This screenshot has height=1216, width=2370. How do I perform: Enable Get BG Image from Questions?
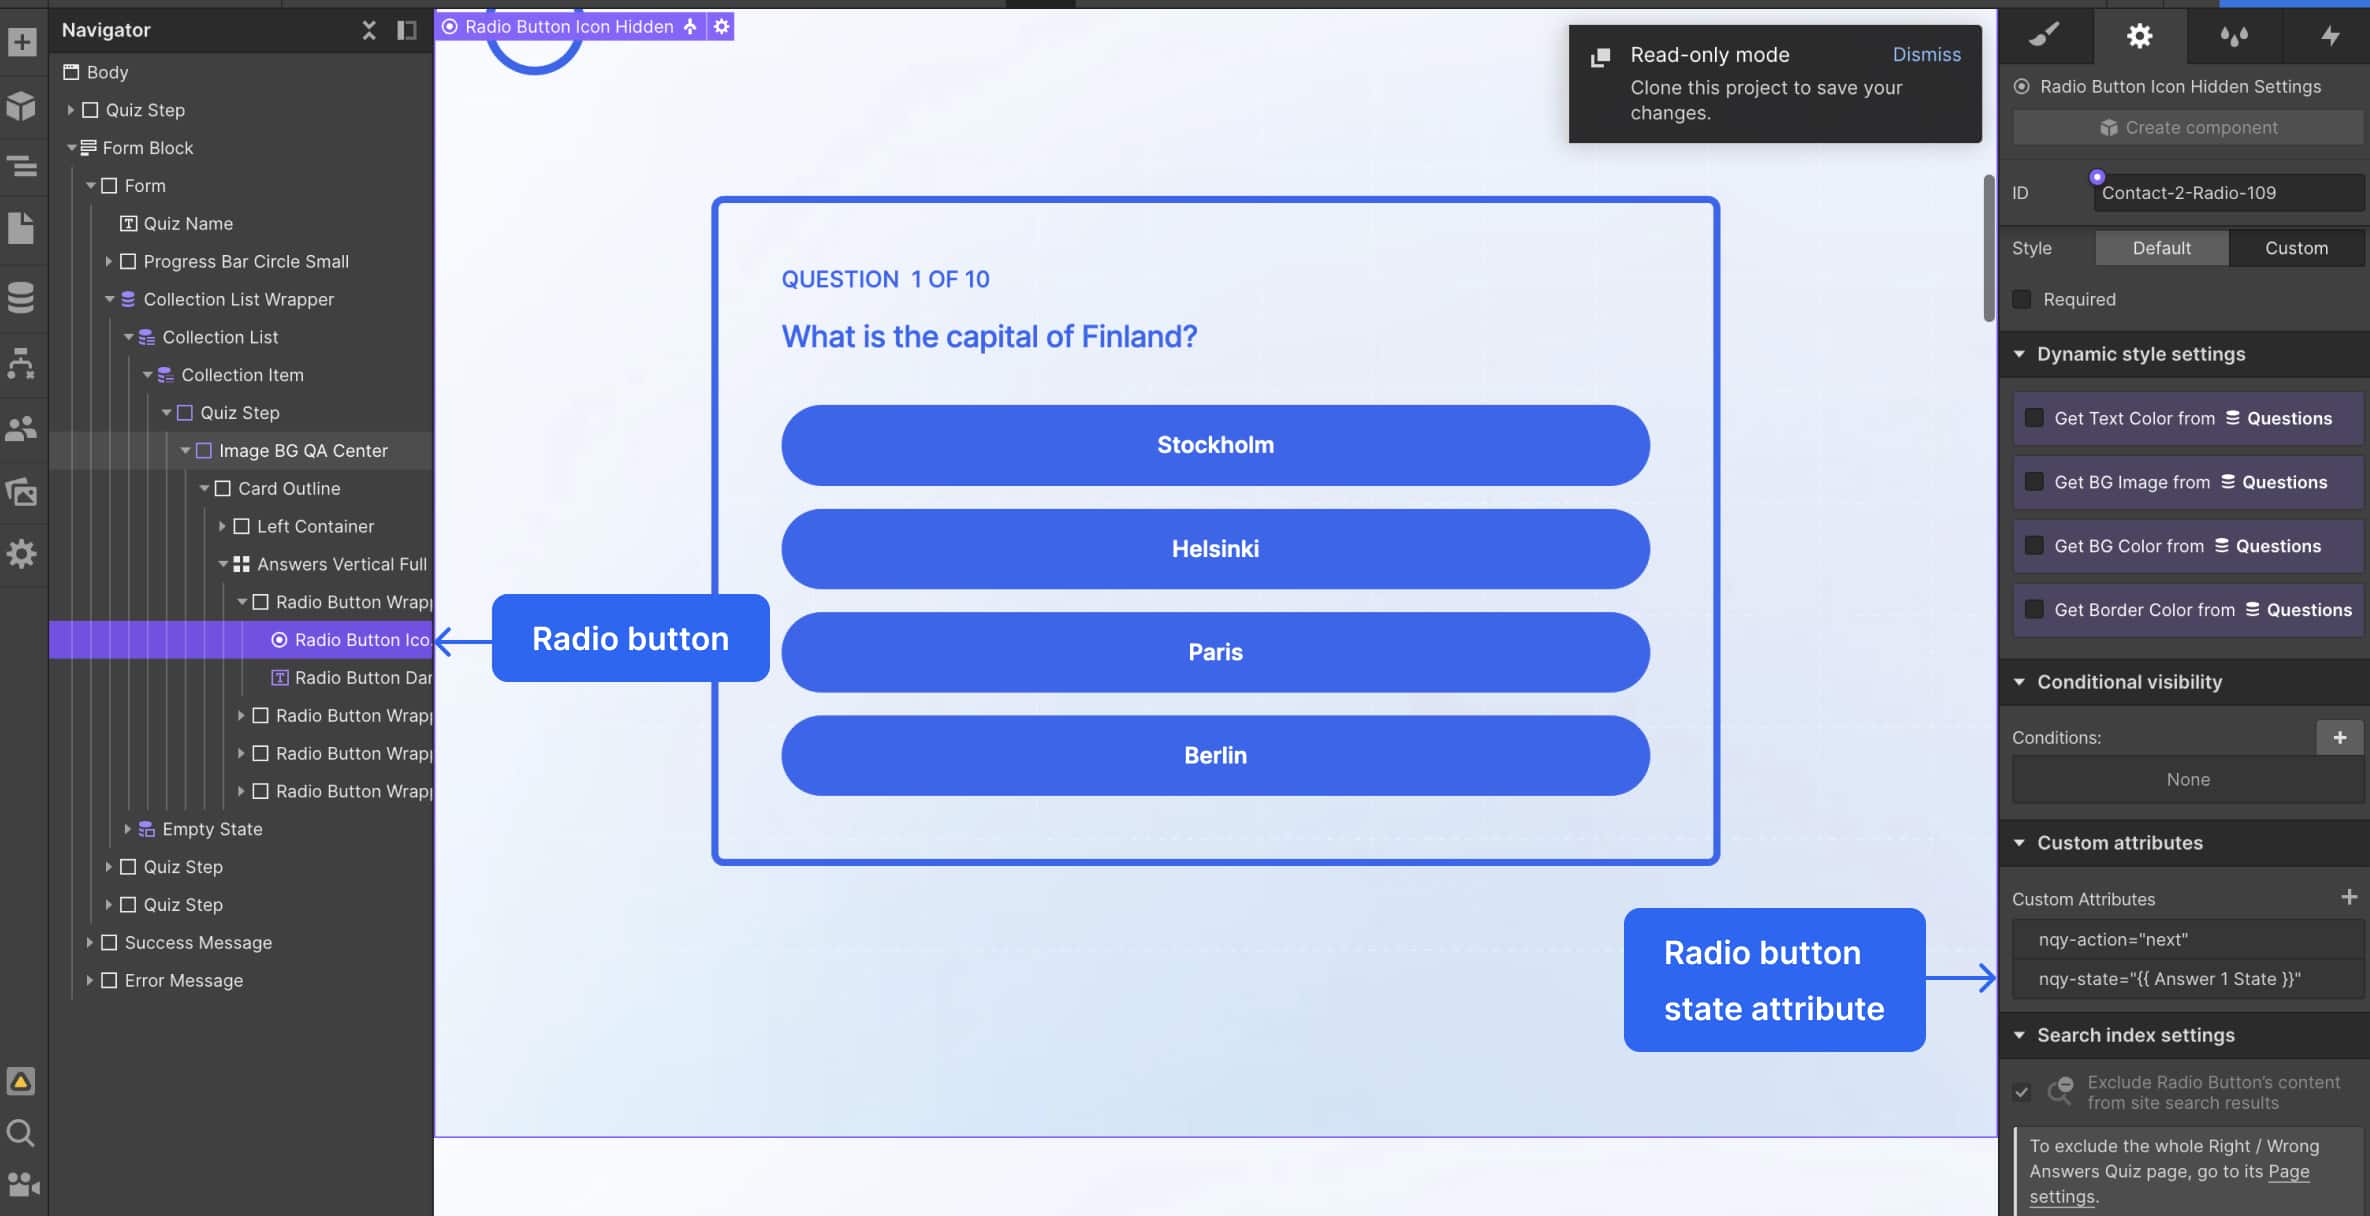[2034, 482]
